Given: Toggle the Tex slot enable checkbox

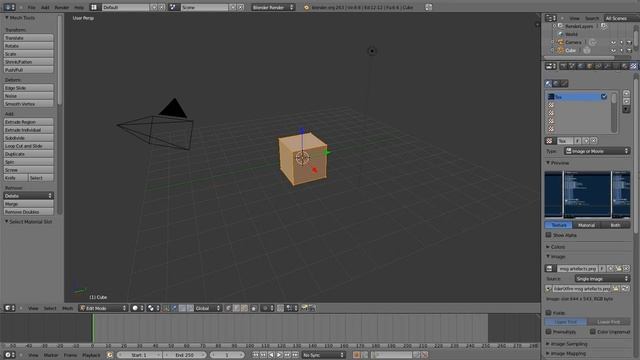Looking at the screenshot, I should tap(604, 97).
